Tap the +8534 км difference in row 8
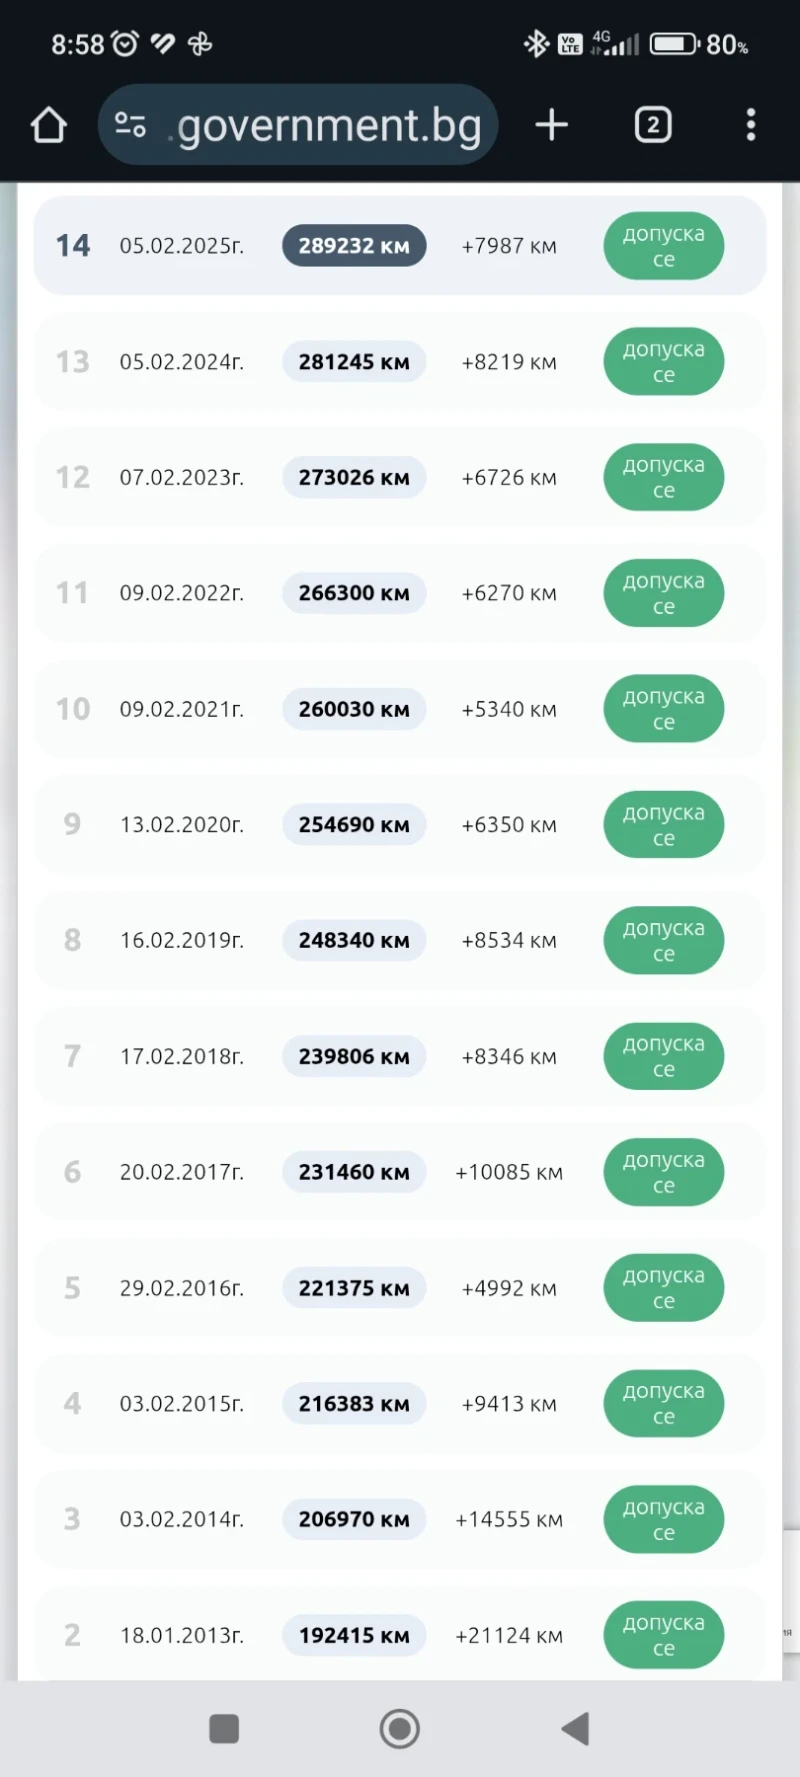The width and height of the screenshot is (800, 1777). tap(508, 941)
